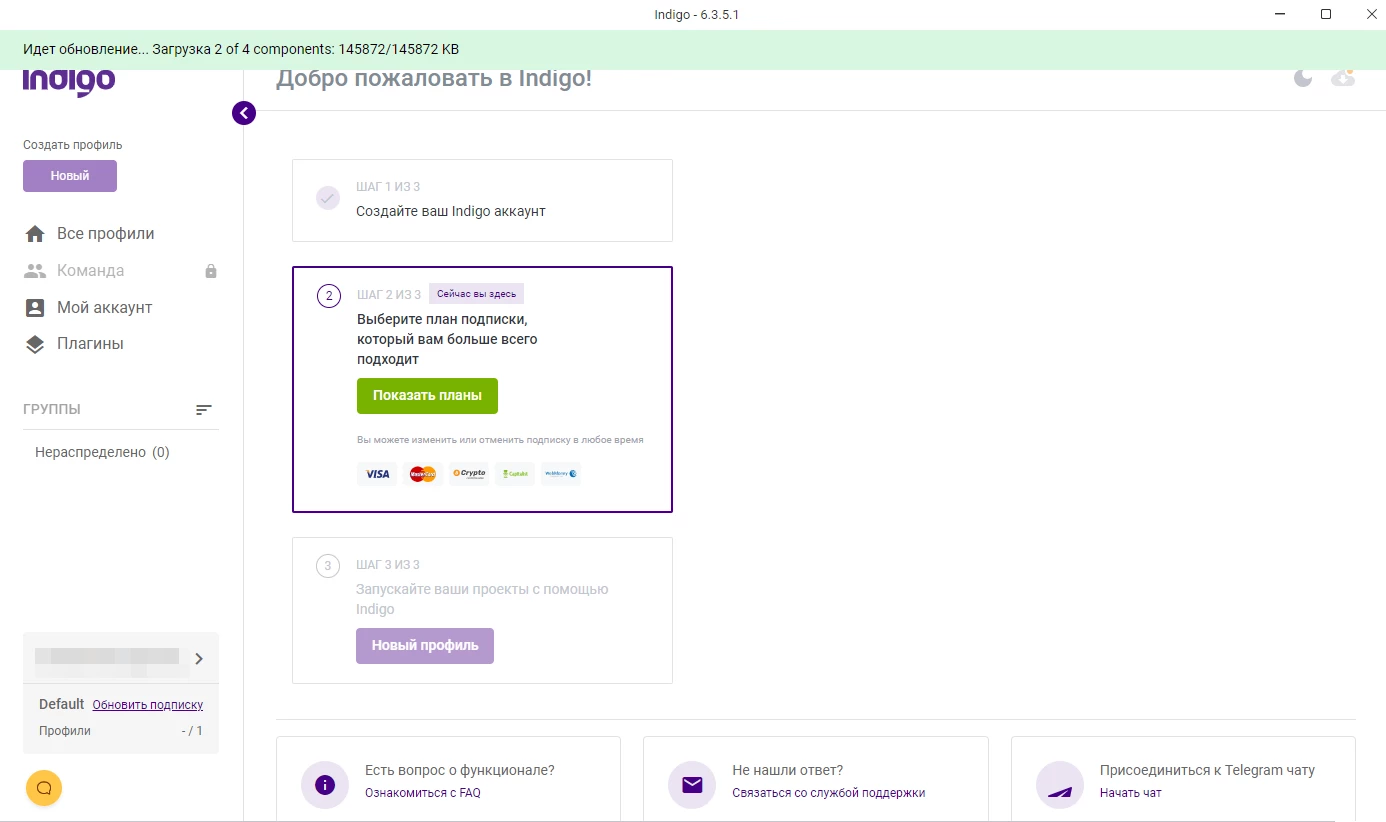This screenshot has height=822, width=1386.
Task: Click the Telegram plane icon in the chat card
Action: tap(1060, 785)
